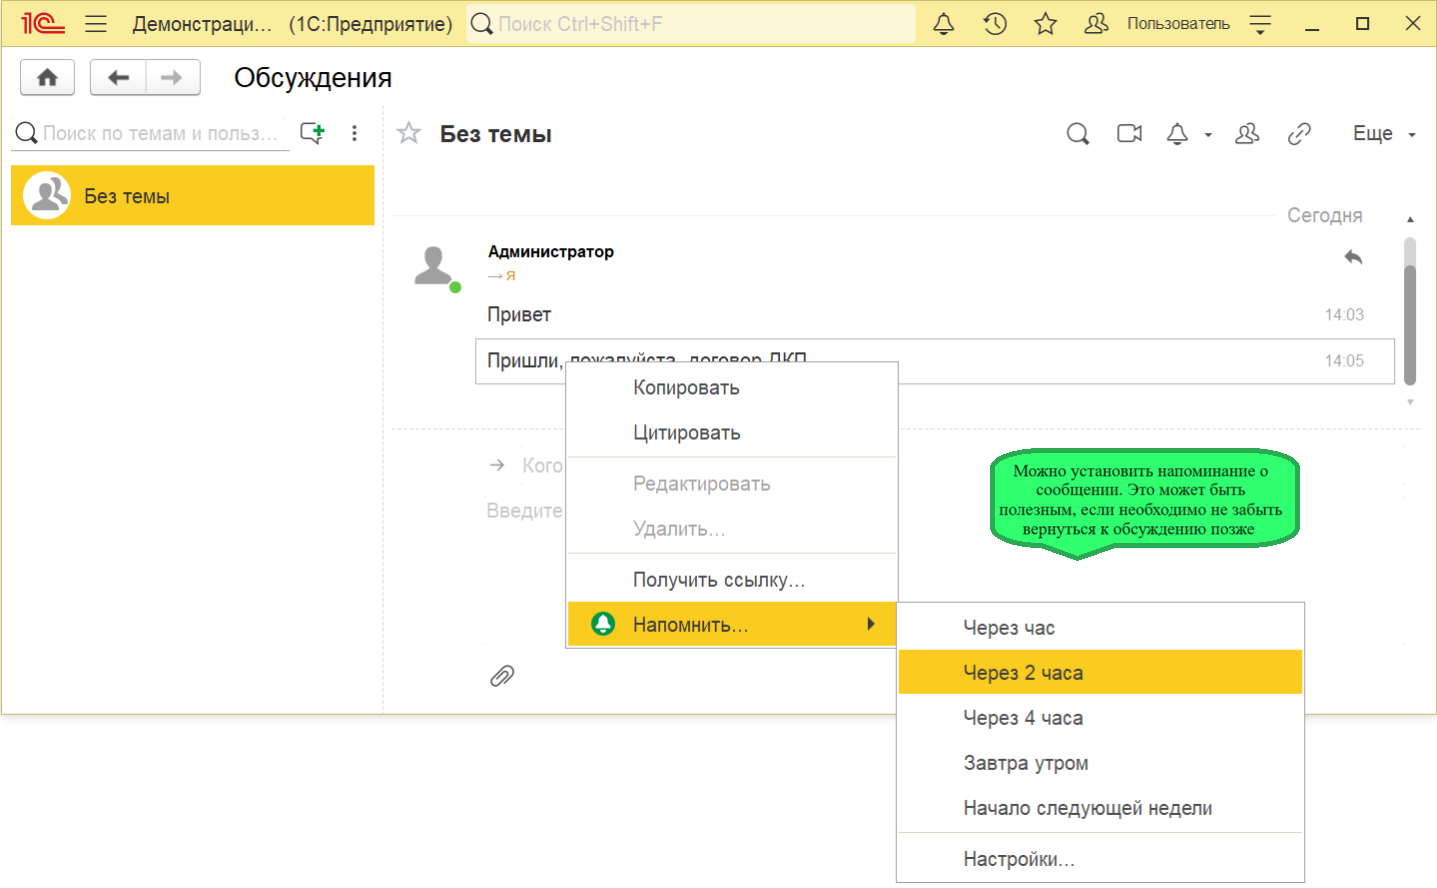Viewport: 1437px width, 888px height.
Task: Copy discussion link via chain icon
Action: [1298, 134]
